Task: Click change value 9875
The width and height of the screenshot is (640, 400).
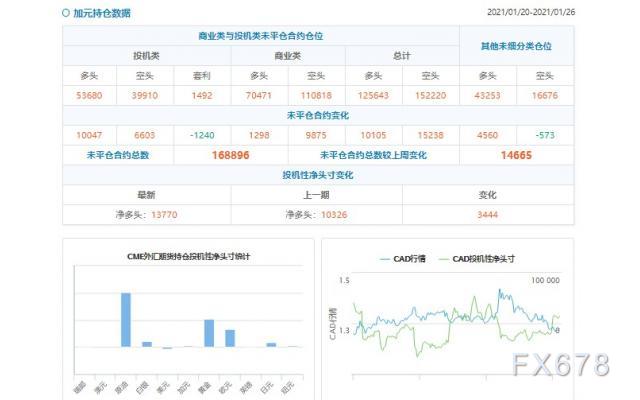Action: (316, 135)
